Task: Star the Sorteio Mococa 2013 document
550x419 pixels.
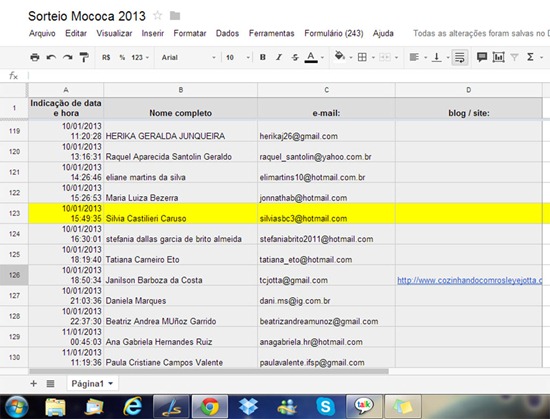Action: pyautogui.click(x=158, y=15)
